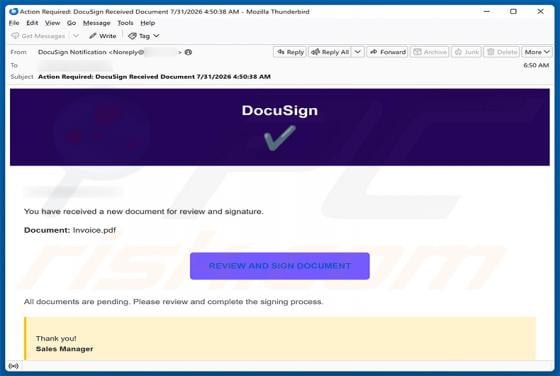
Task: Open the Edit menu
Action: pos(32,23)
